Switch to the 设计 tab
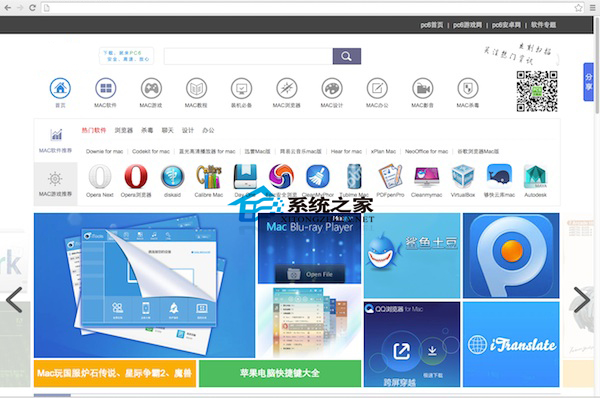The height and width of the screenshot is (398, 600). [x=188, y=130]
